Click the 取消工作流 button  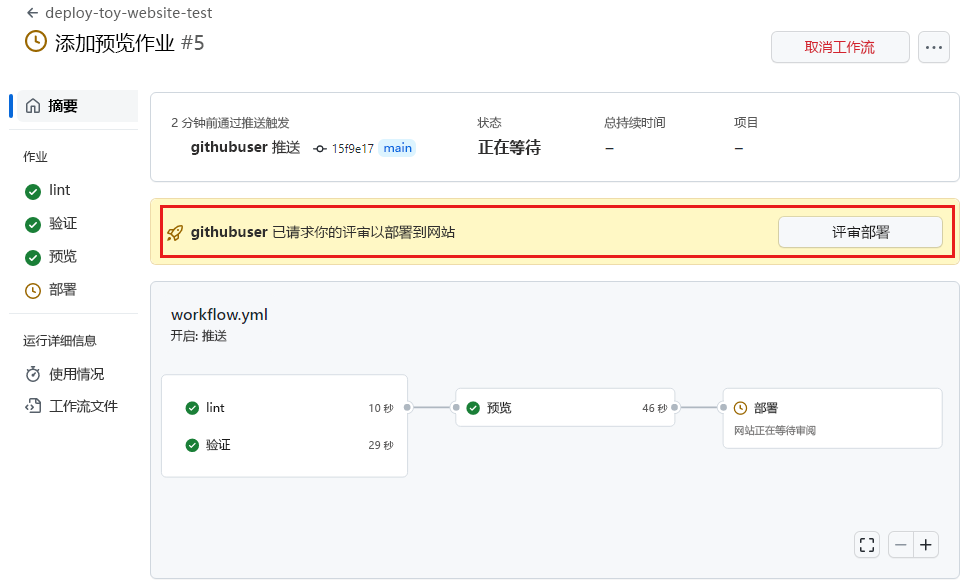pyautogui.click(x=840, y=47)
